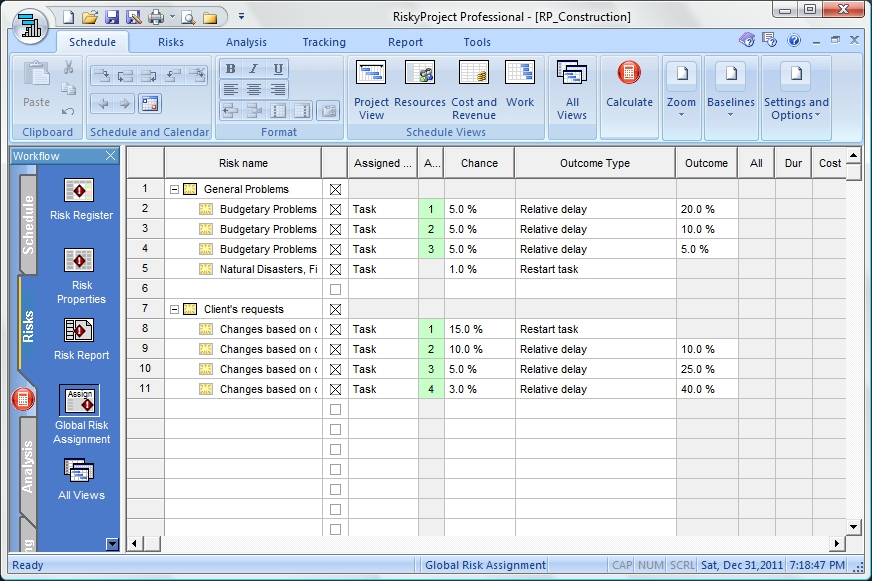
Task: Toggle checkbox for row 3 Budgetary Problems
Action: 335,229
